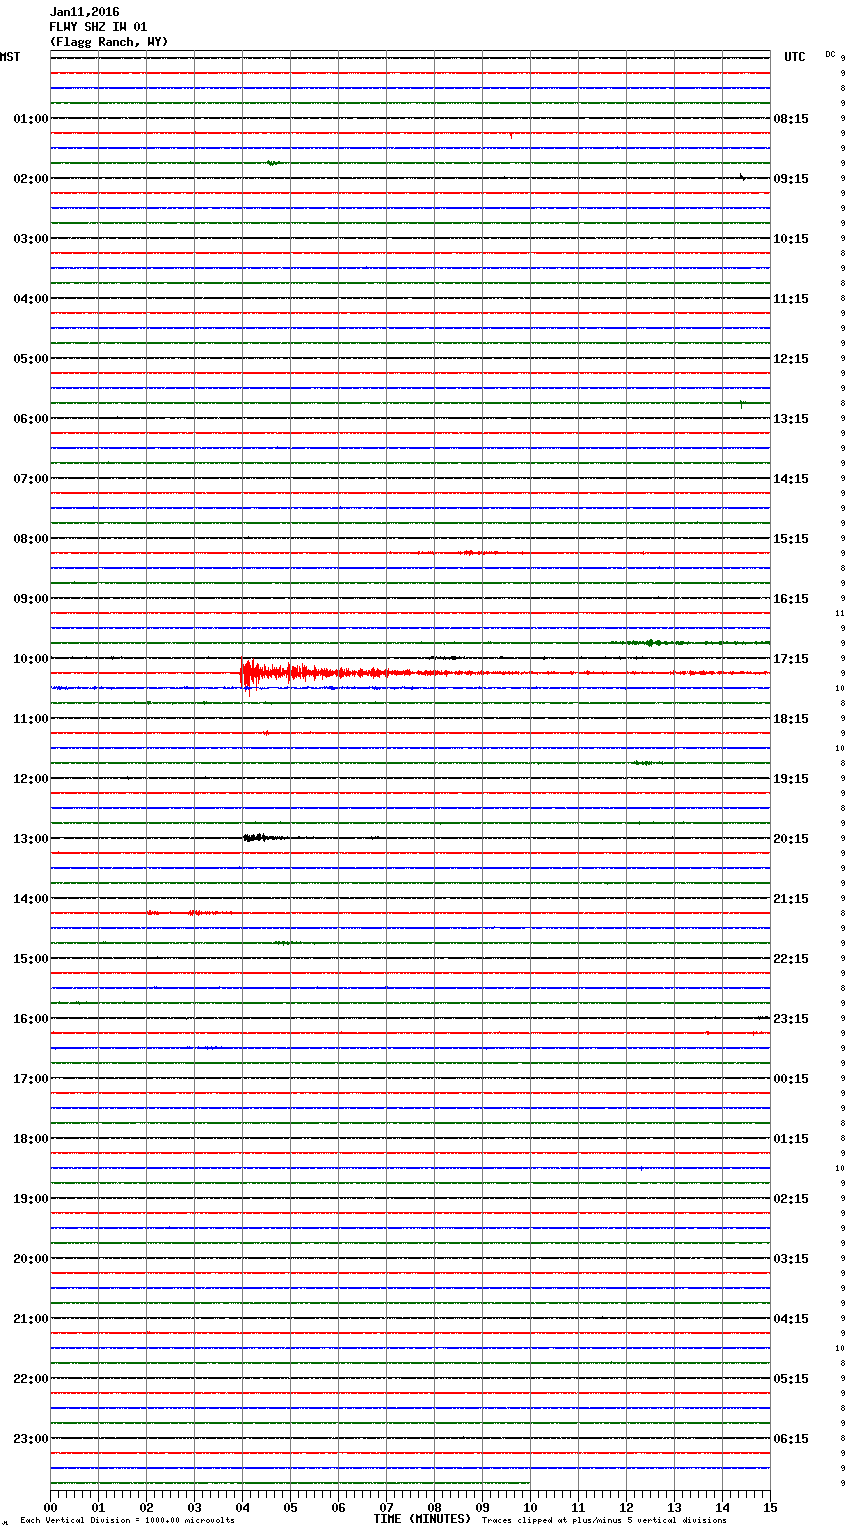Screen dimensions: 850x1534
Task: Click minute tick label '04' on bottom axis
Action: click(242, 1506)
